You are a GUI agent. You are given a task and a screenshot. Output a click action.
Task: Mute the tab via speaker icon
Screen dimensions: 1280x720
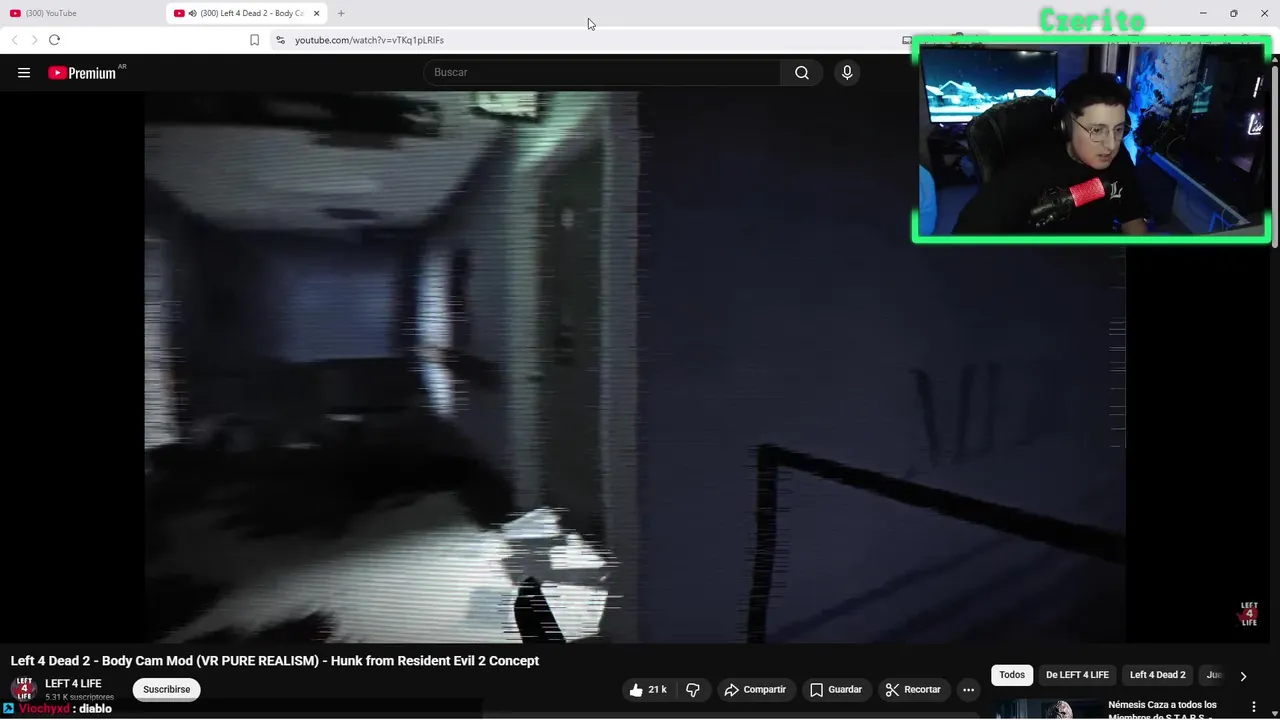coord(193,13)
